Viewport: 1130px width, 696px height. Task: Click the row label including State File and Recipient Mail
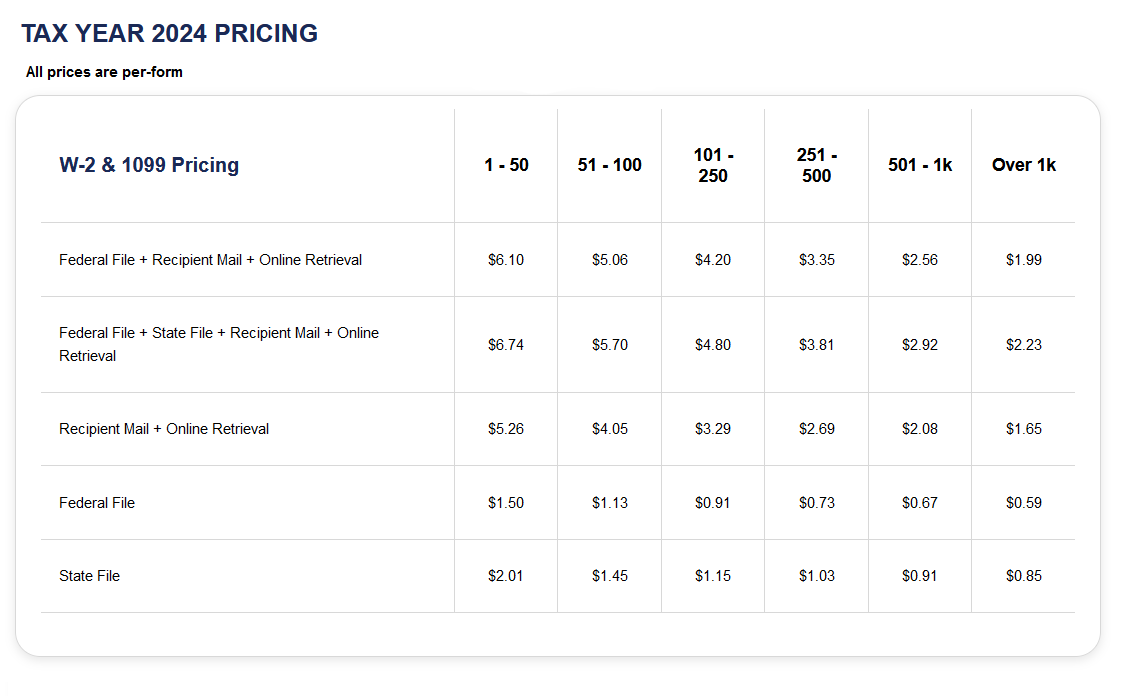[x=218, y=344]
